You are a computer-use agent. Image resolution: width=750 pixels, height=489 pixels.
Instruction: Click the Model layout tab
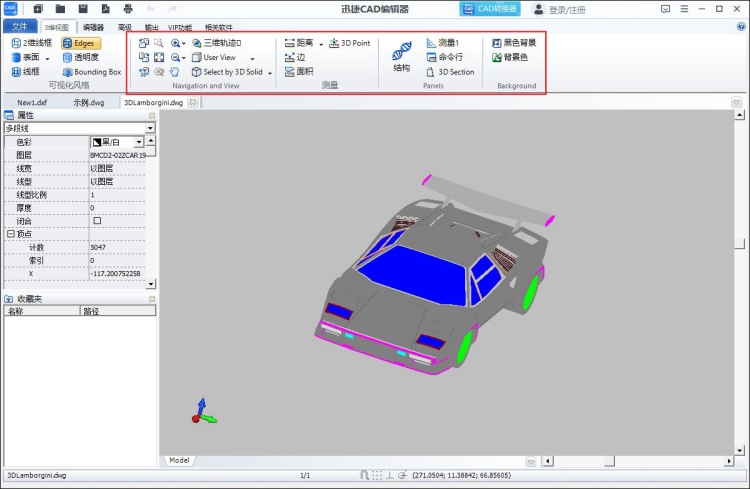point(179,460)
